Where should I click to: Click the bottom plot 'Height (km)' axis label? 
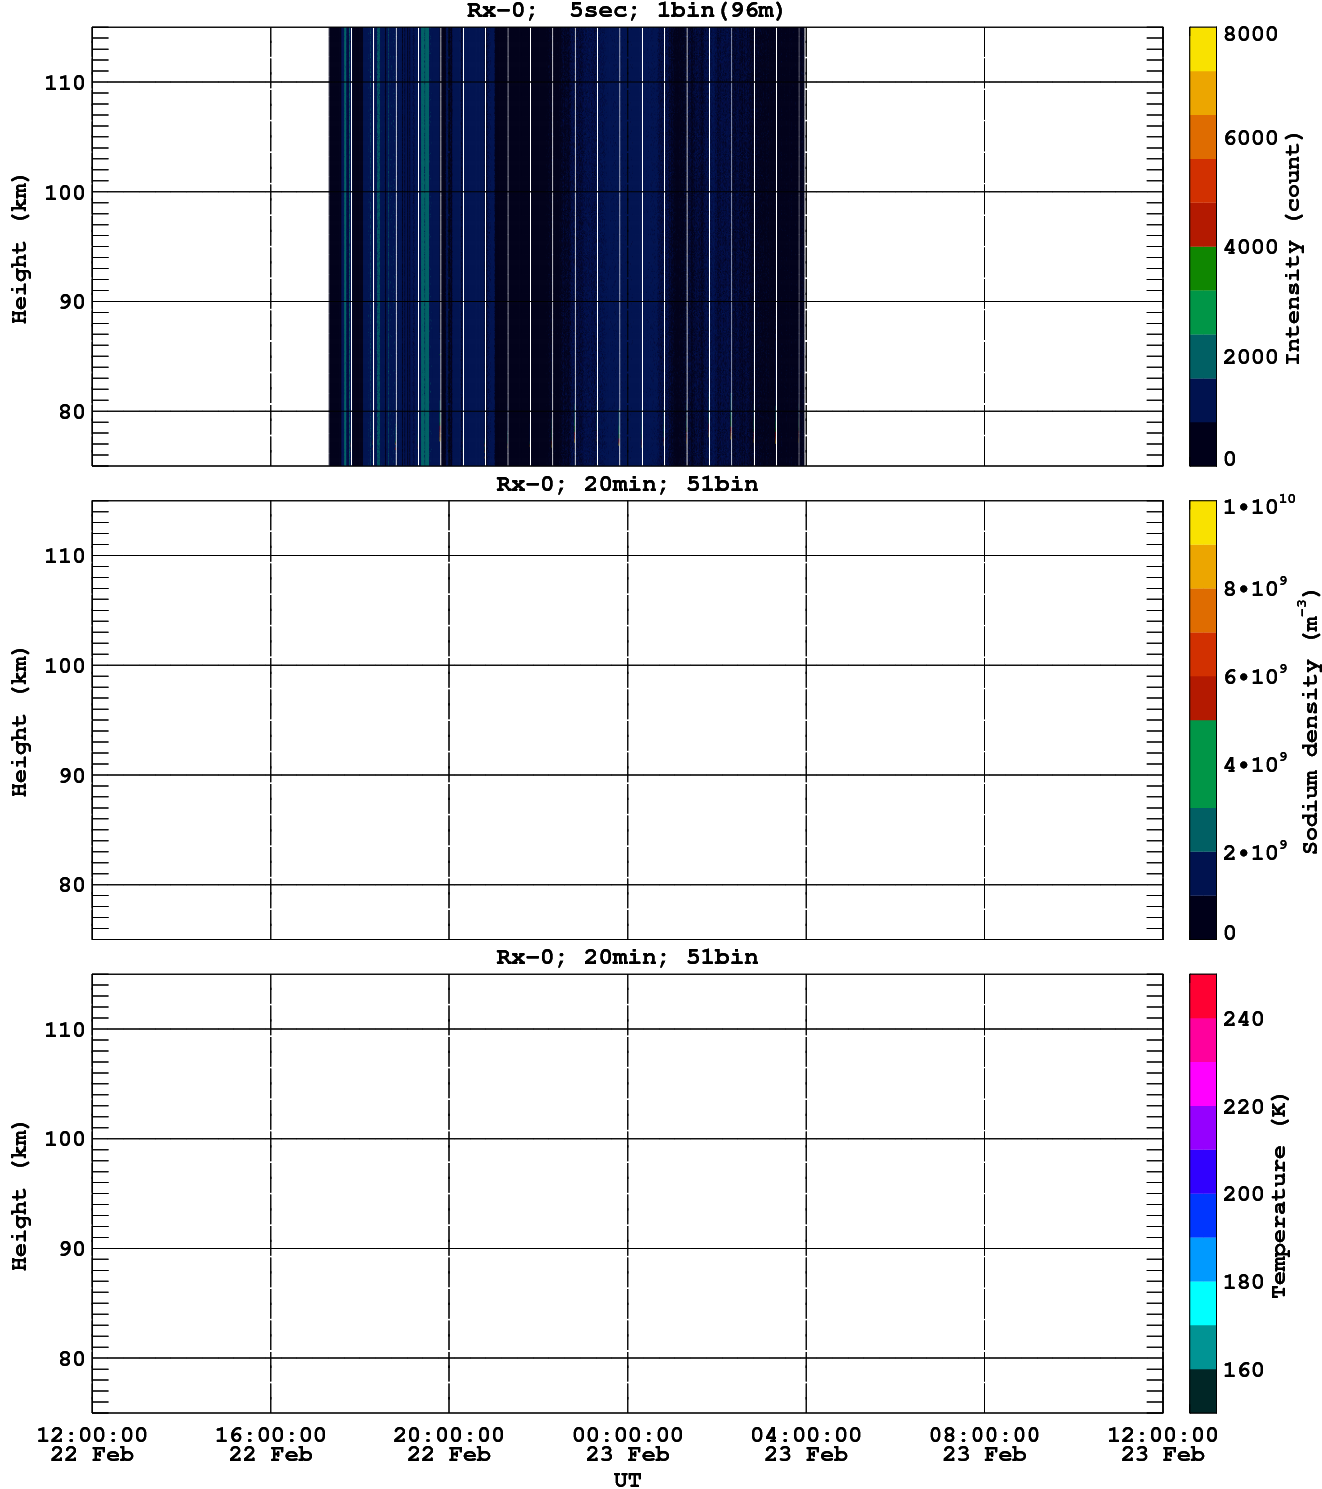20,1195
